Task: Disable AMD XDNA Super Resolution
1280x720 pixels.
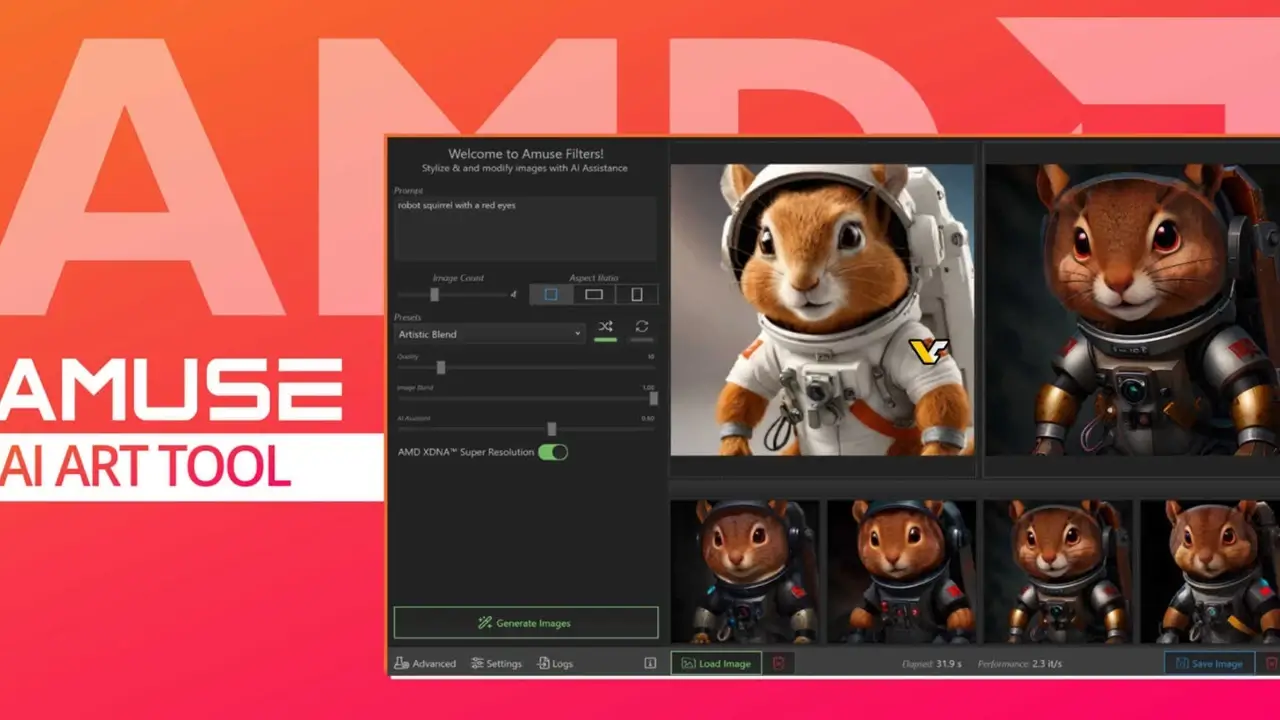Action: (555, 451)
